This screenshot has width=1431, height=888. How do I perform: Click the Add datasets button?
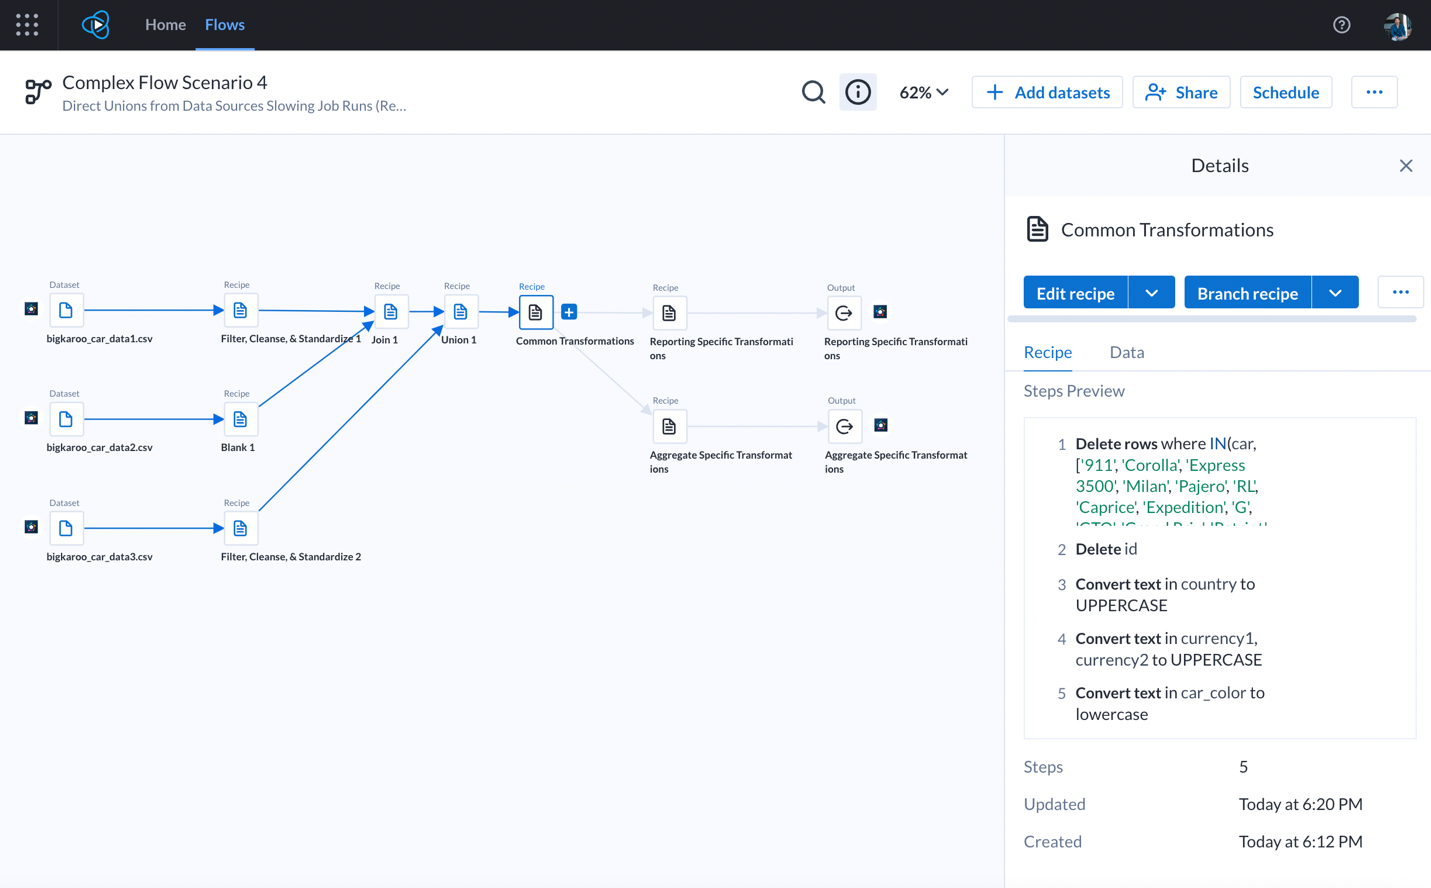[x=1047, y=92]
